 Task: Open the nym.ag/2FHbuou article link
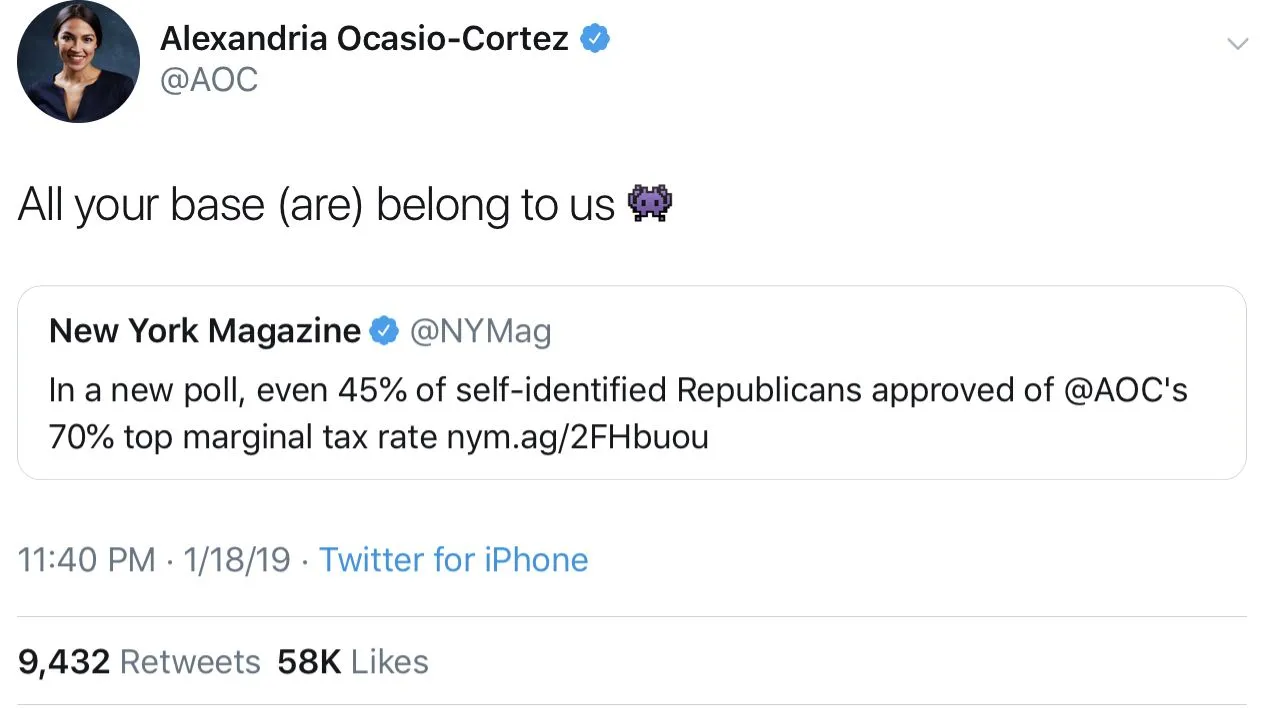(578, 437)
